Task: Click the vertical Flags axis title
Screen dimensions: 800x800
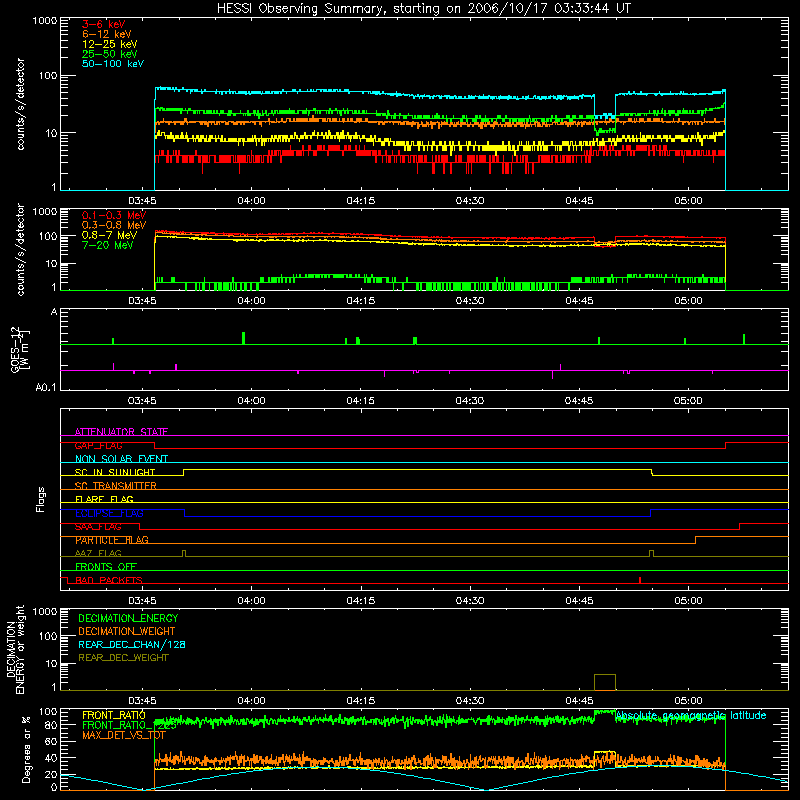Action: tap(41, 499)
